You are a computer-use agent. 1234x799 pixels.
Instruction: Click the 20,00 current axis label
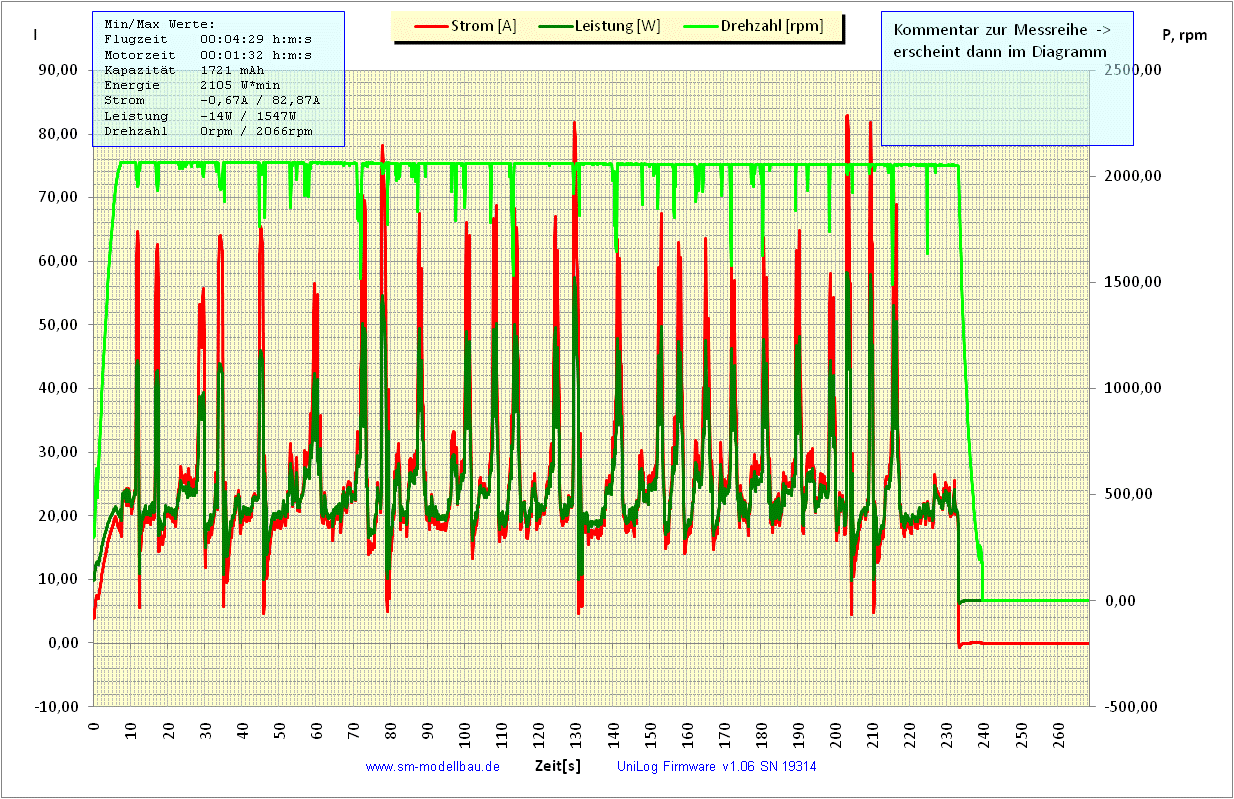pos(56,516)
